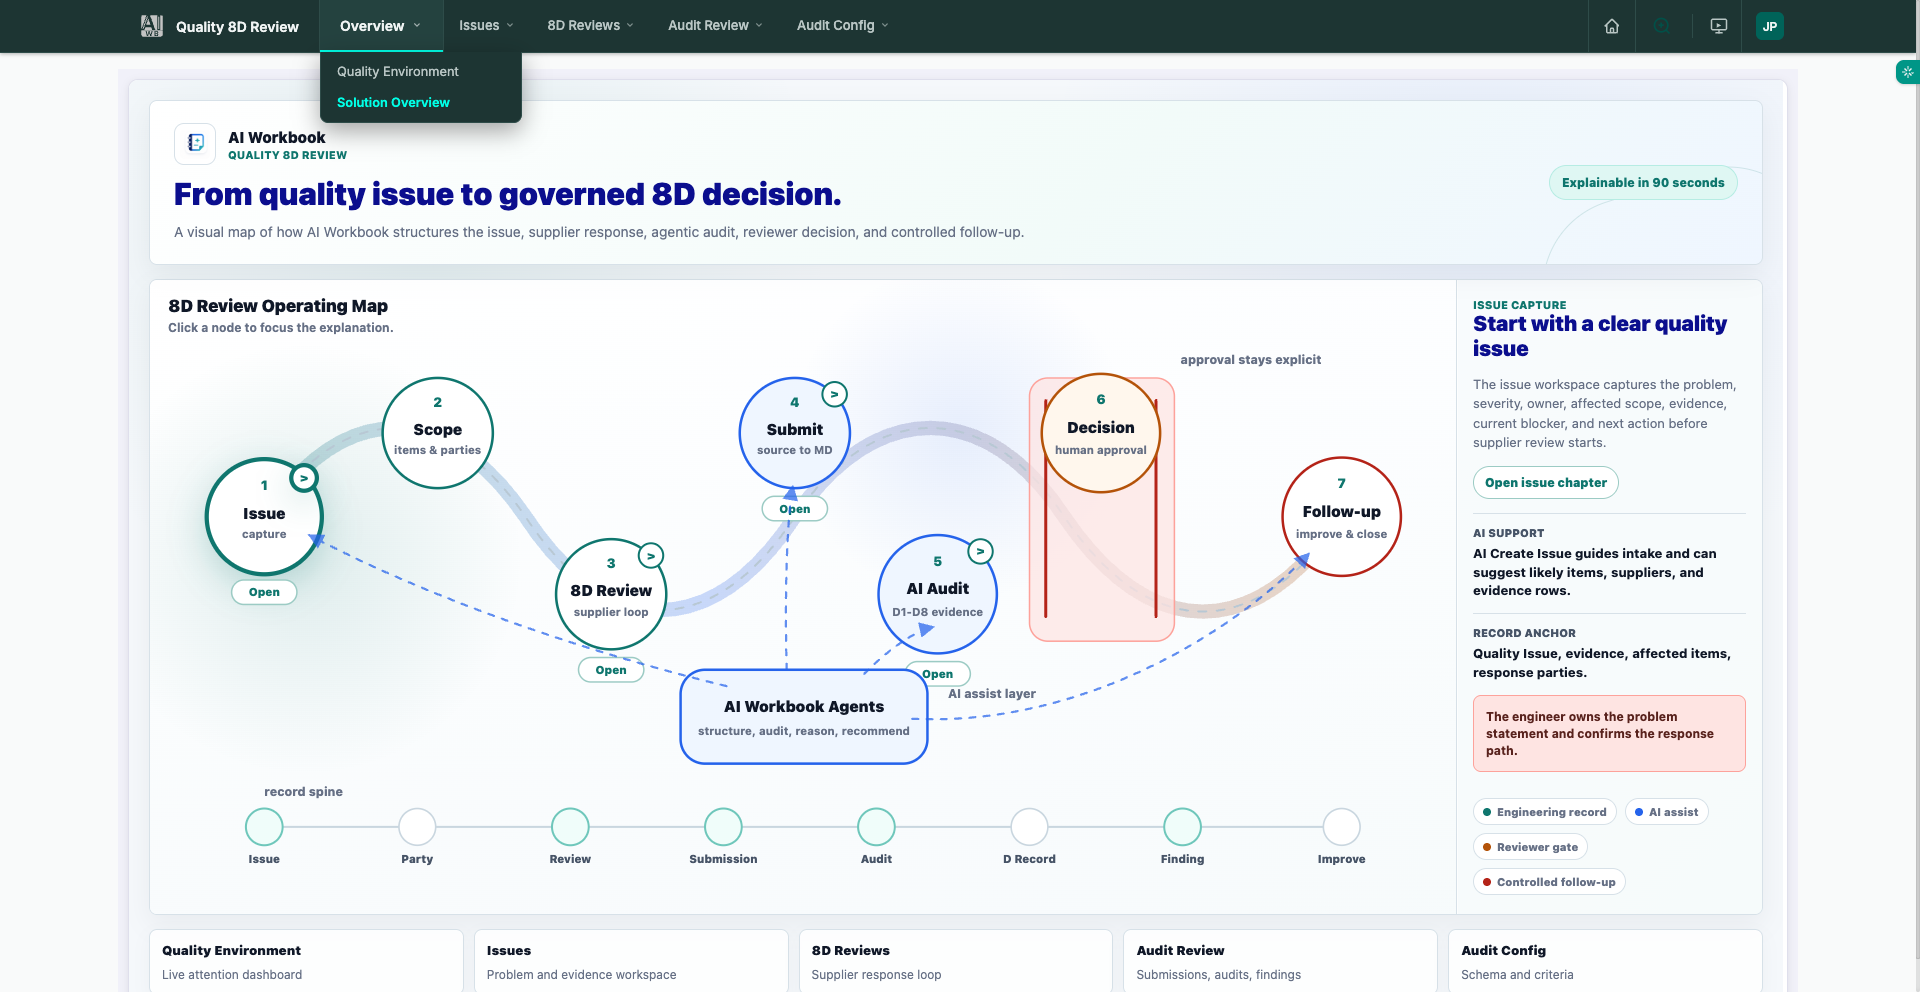
Task: Click the arrow badge on AI Audit node
Action: coord(981,551)
